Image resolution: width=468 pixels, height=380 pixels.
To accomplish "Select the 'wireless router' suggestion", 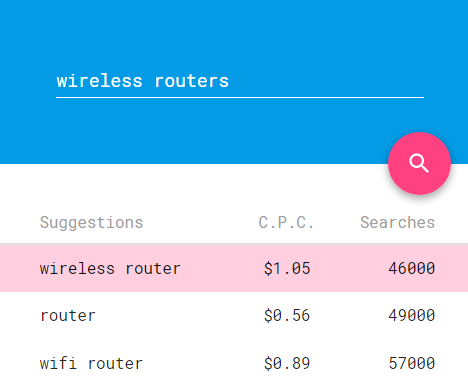I will coord(110,268).
